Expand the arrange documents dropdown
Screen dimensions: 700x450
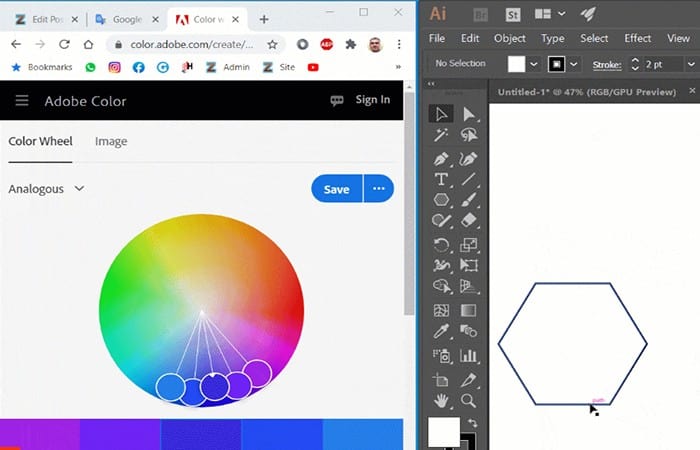(x=561, y=14)
